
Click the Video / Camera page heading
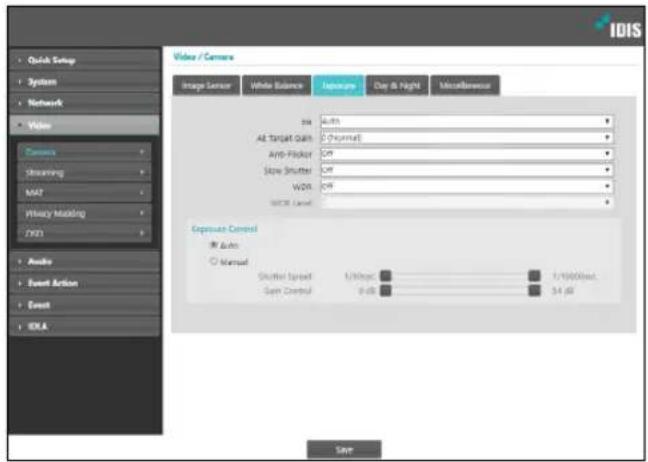click(x=203, y=57)
